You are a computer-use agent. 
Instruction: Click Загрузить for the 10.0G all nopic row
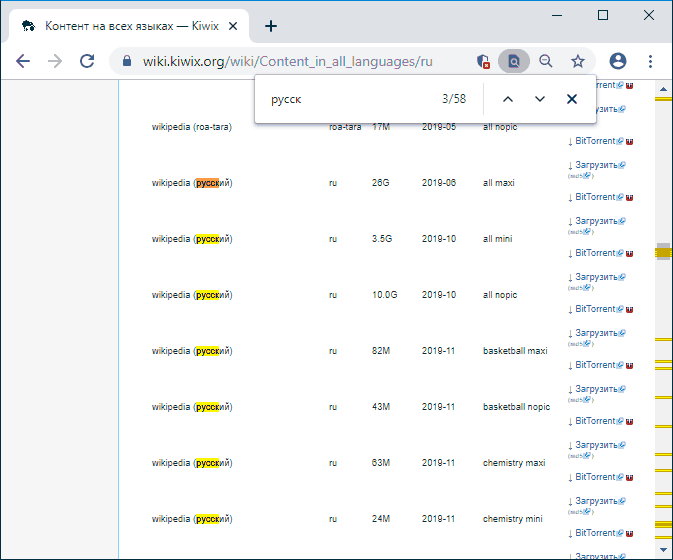[x=597, y=277]
